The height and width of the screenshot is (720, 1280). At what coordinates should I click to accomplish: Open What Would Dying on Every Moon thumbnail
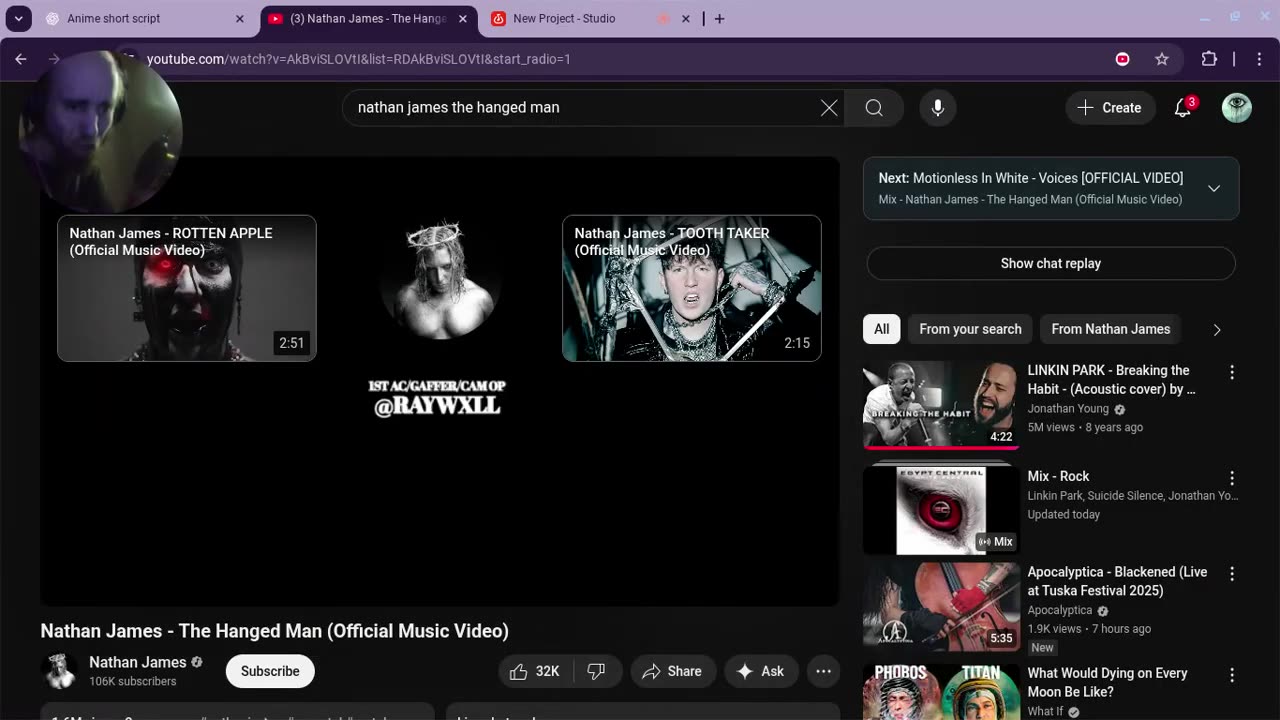(x=941, y=692)
